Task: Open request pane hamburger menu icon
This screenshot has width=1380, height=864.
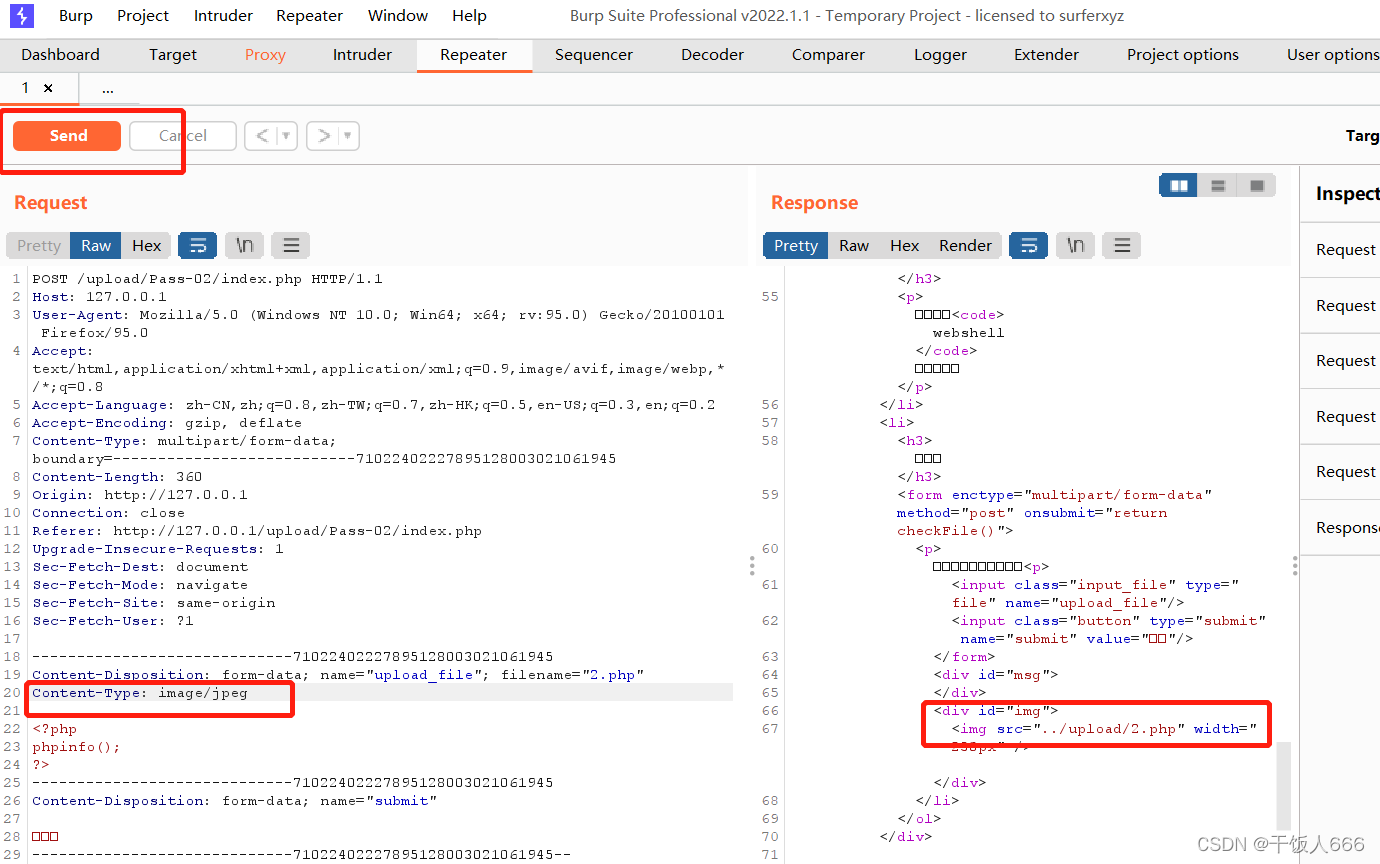Action: point(290,245)
